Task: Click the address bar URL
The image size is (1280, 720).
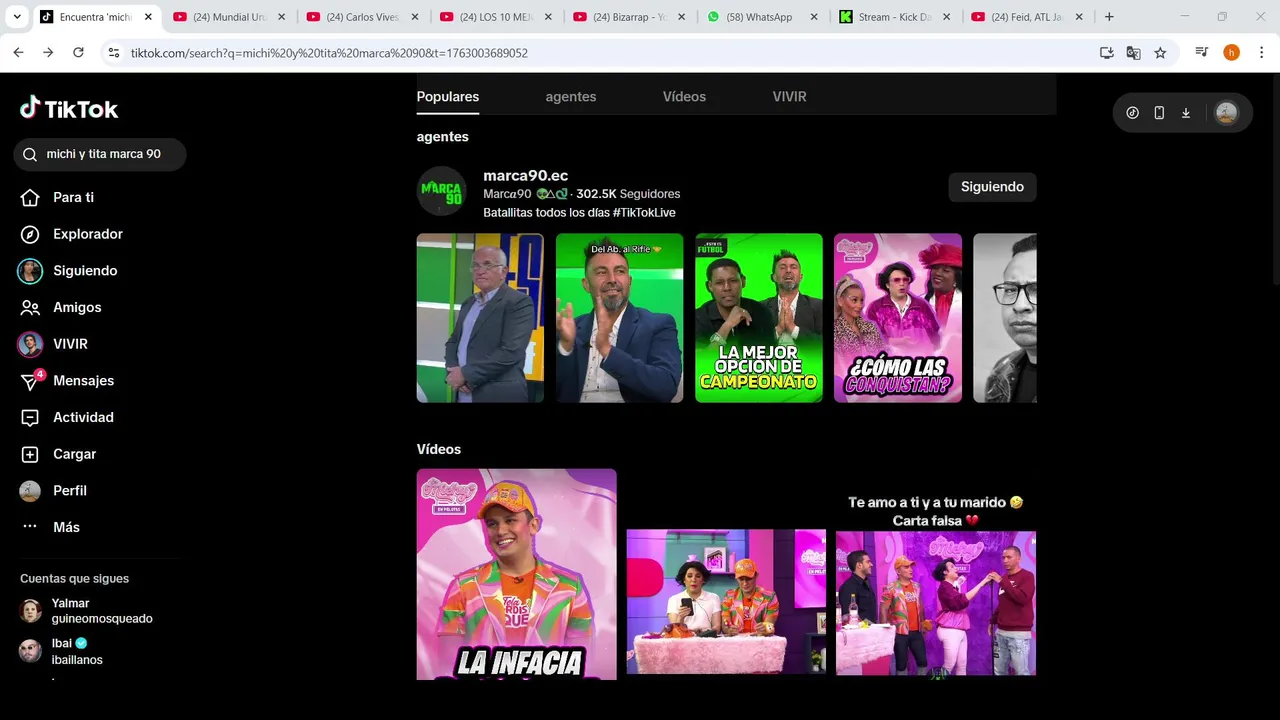Action: tap(329, 53)
